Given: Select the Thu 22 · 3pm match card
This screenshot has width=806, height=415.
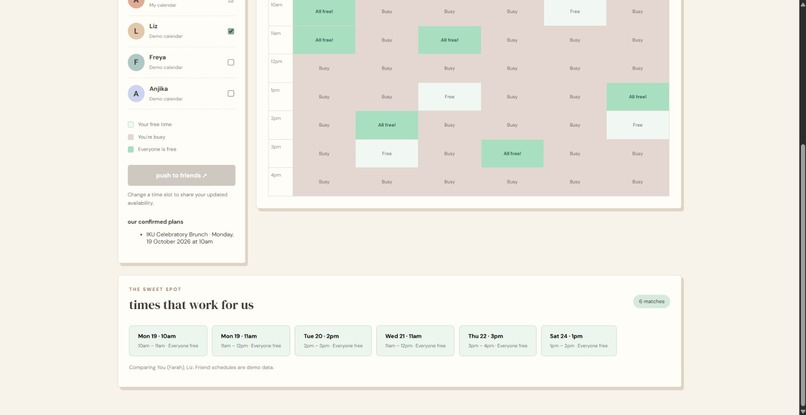Looking at the screenshot, I should (498, 340).
